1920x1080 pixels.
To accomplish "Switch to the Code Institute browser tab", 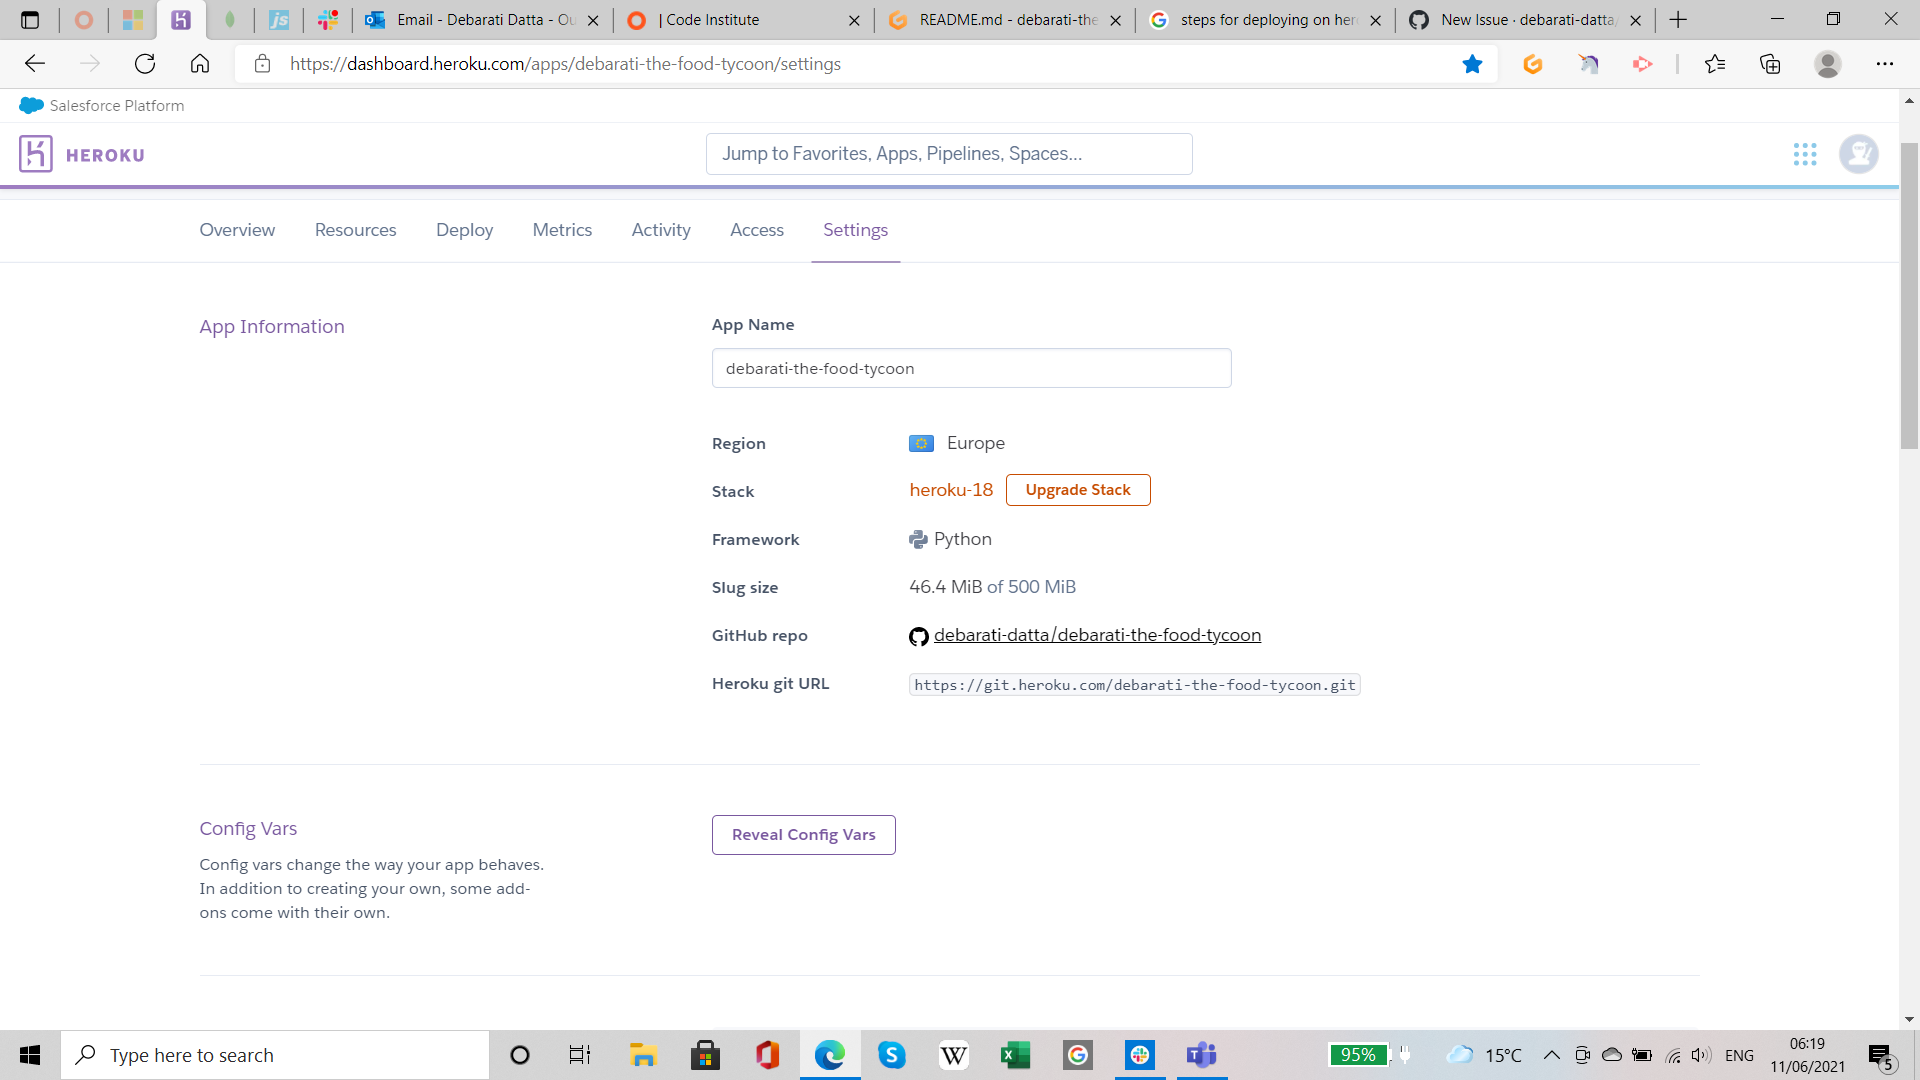I will [740, 20].
